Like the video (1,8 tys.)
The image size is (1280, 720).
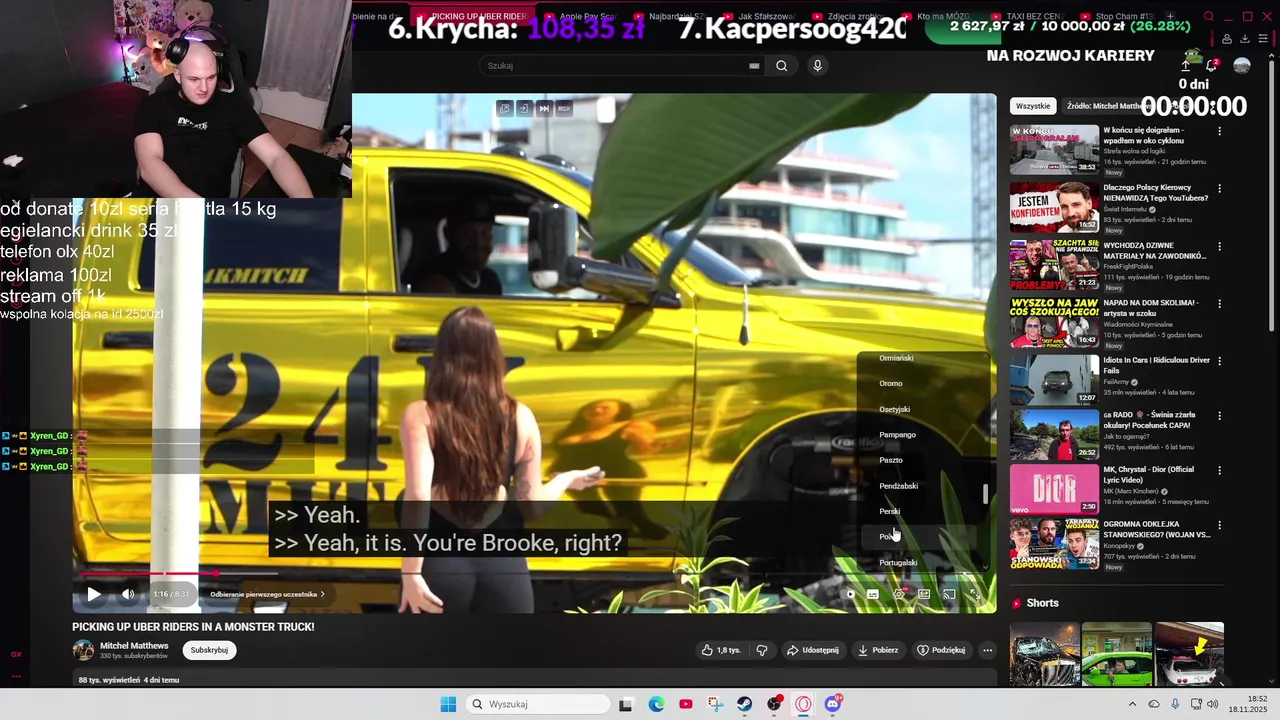pyautogui.click(x=721, y=650)
